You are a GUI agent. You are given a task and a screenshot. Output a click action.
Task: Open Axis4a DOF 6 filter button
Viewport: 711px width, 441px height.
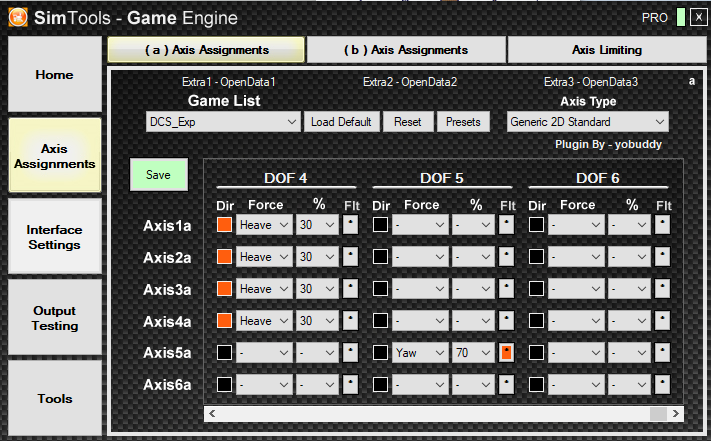662,321
